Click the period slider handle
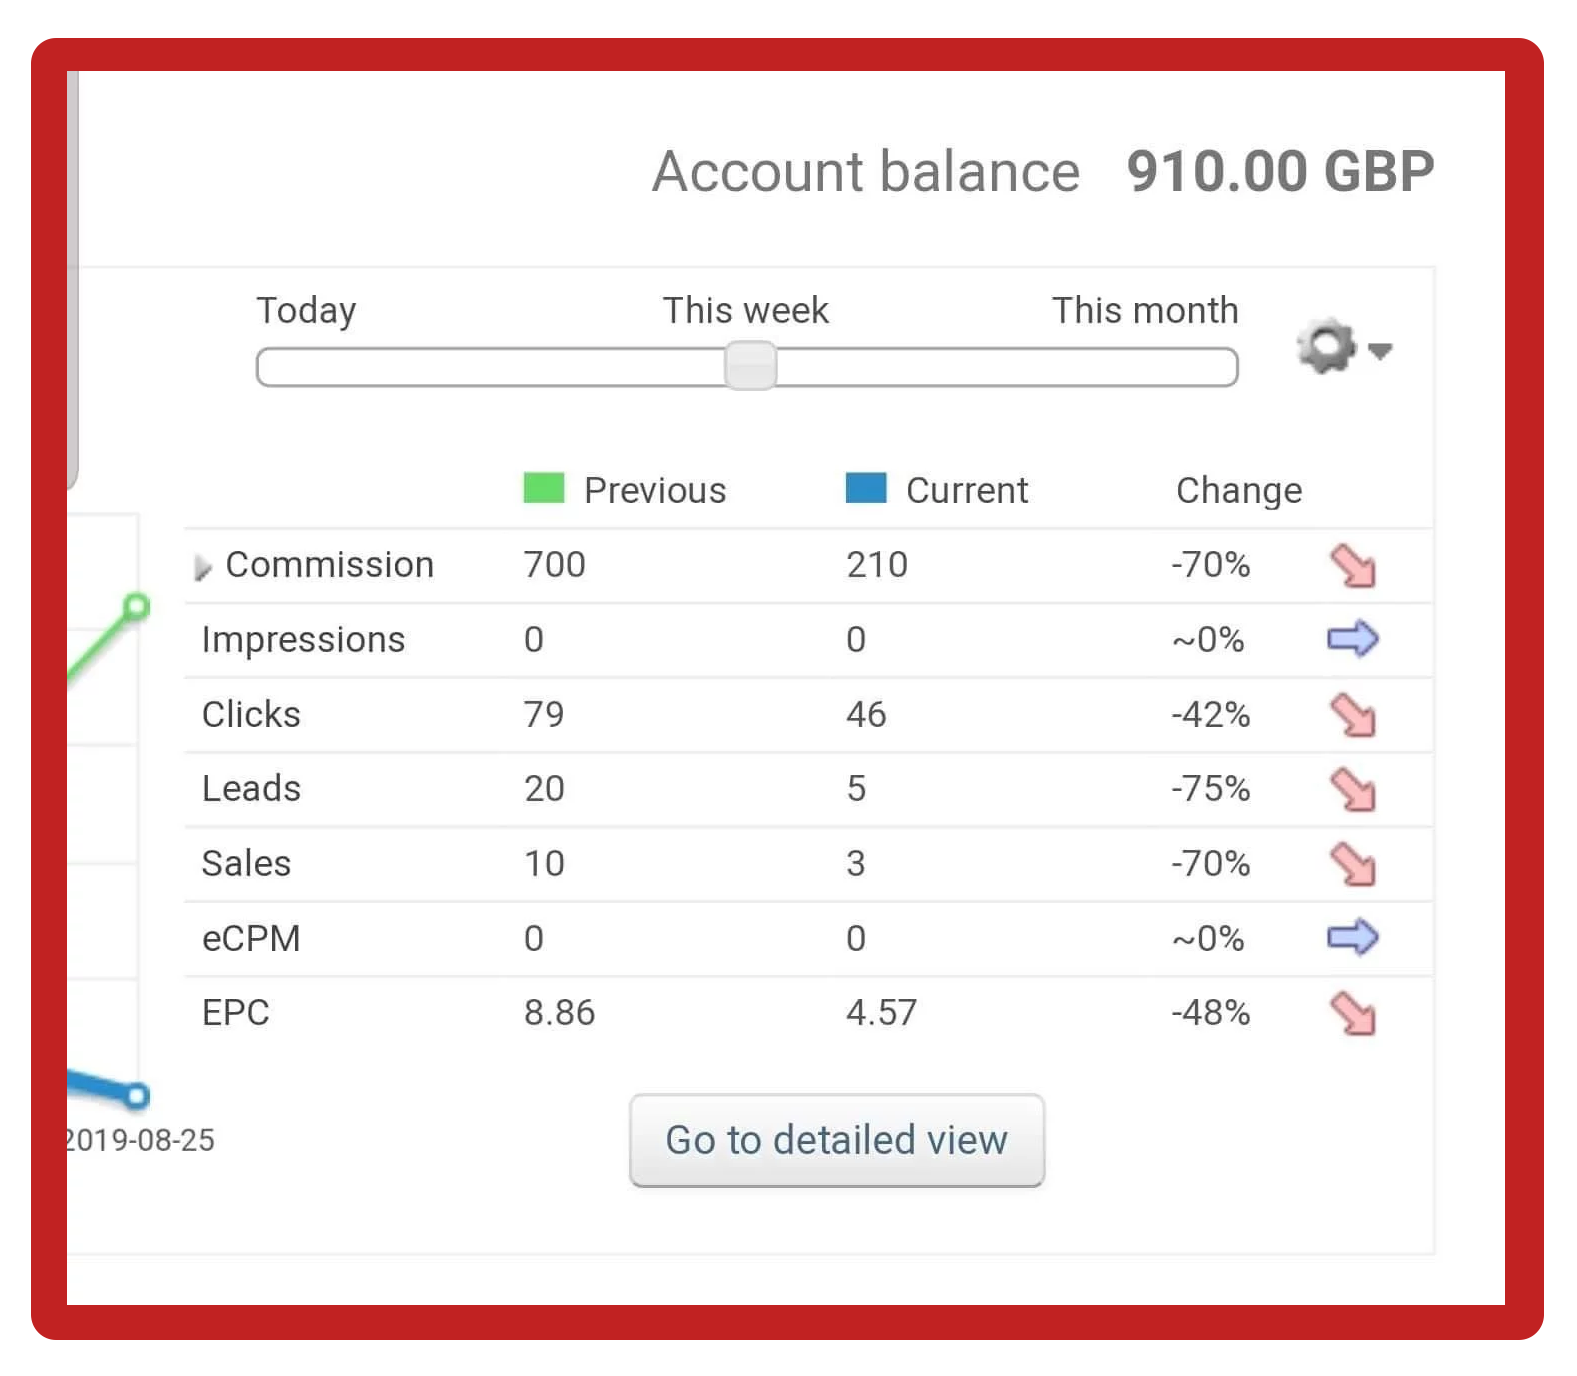1577x1376 pixels. (x=750, y=366)
